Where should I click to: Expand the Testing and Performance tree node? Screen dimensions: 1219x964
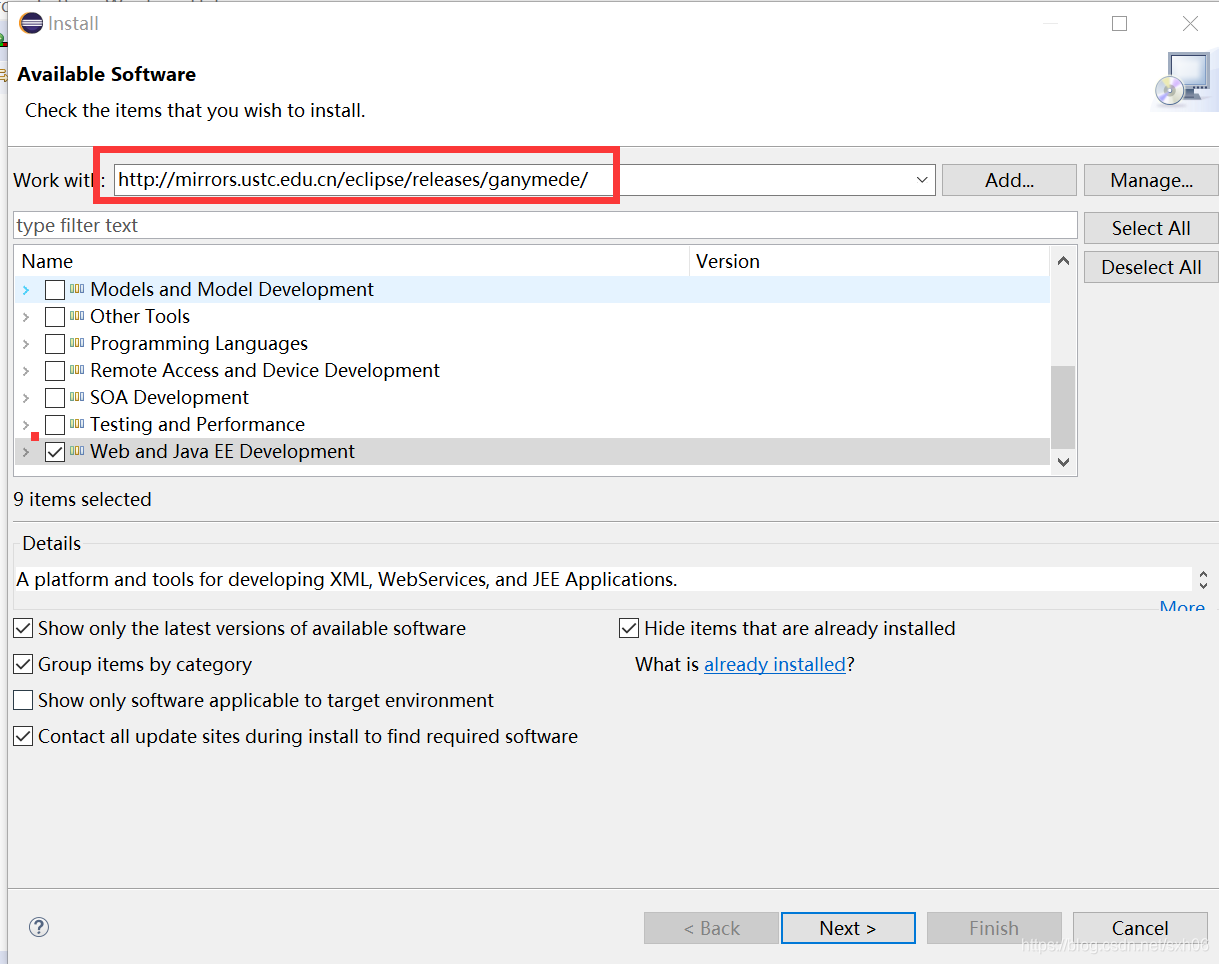tap(26, 425)
